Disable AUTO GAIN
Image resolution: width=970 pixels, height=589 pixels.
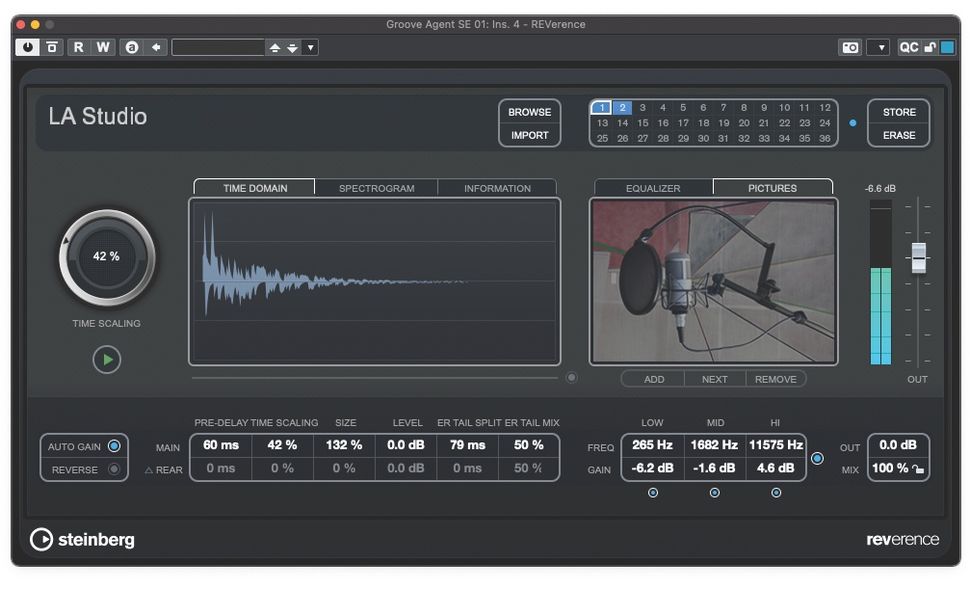(x=117, y=447)
